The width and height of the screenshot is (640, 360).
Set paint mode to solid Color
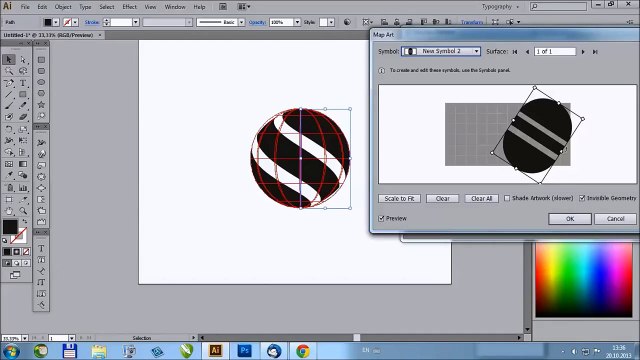tap(7, 252)
